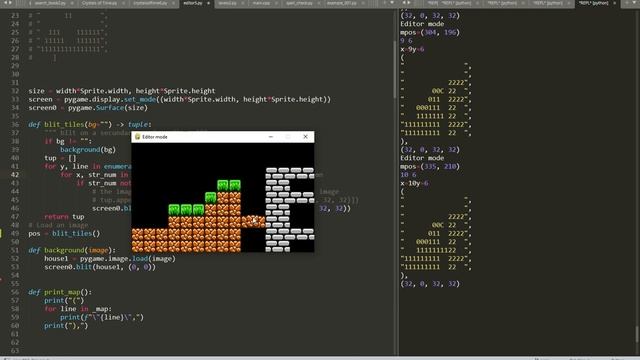Click the 'def print_map():' line
Image resolution: width=640 pixels, height=360 pixels.
60,292
